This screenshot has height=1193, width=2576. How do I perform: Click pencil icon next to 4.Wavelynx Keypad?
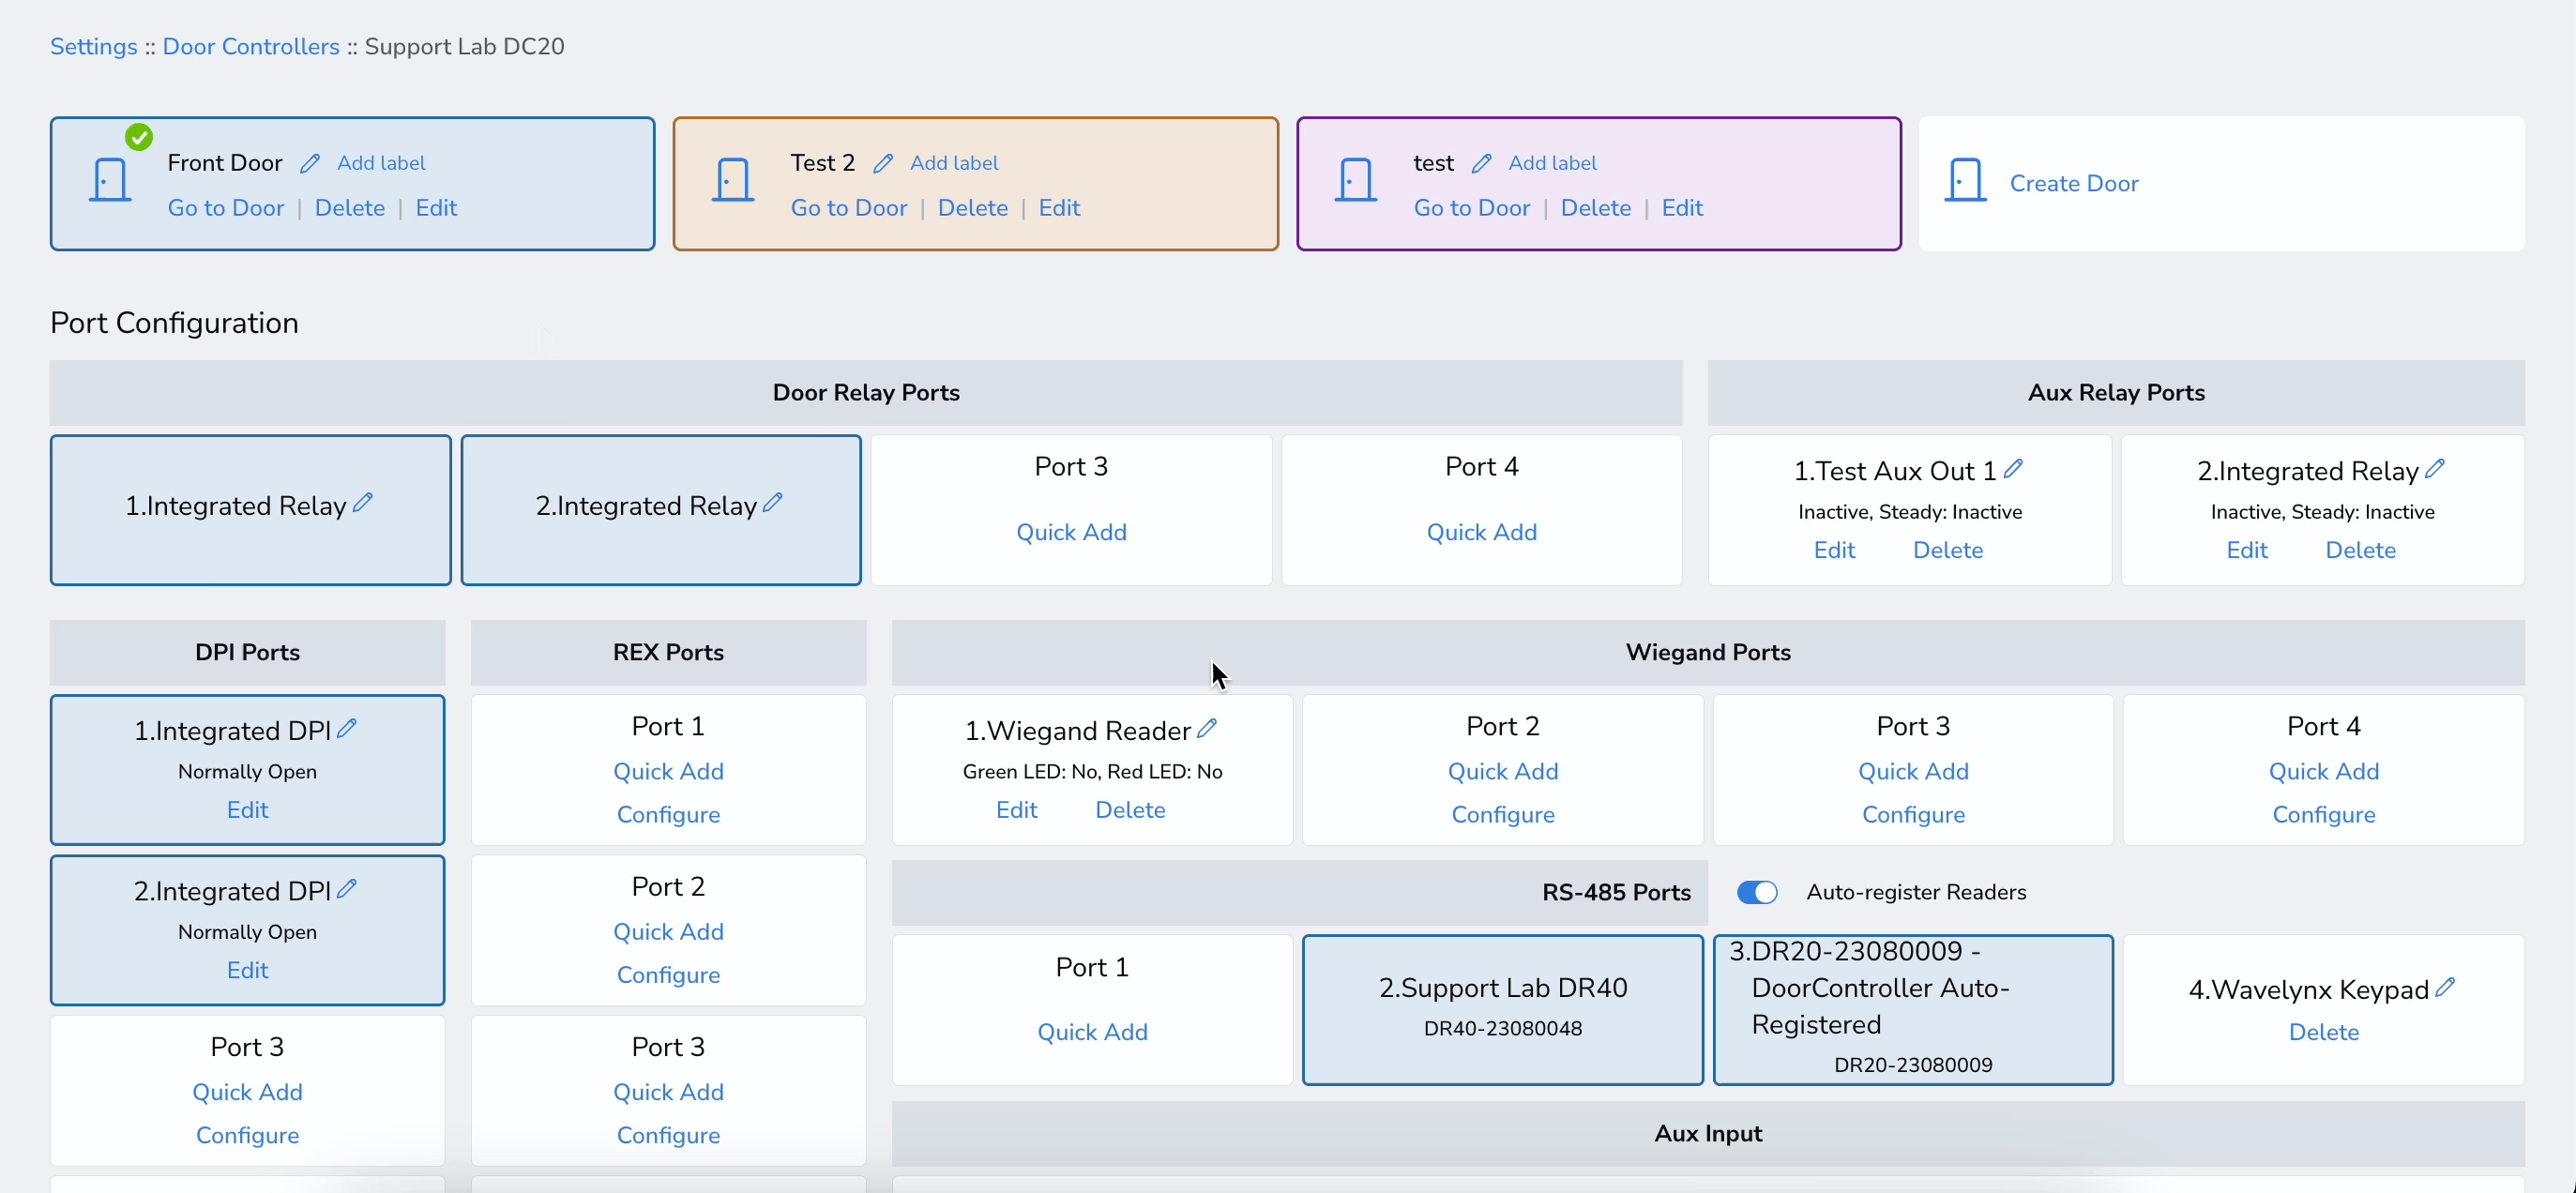(x=2445, y=987)
